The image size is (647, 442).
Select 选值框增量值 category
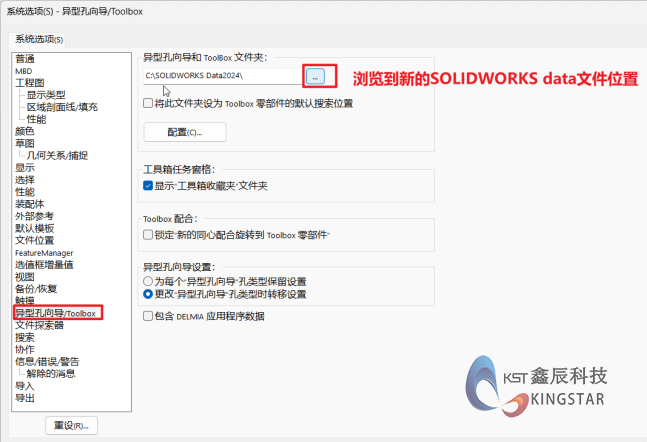tap(44, 265)
